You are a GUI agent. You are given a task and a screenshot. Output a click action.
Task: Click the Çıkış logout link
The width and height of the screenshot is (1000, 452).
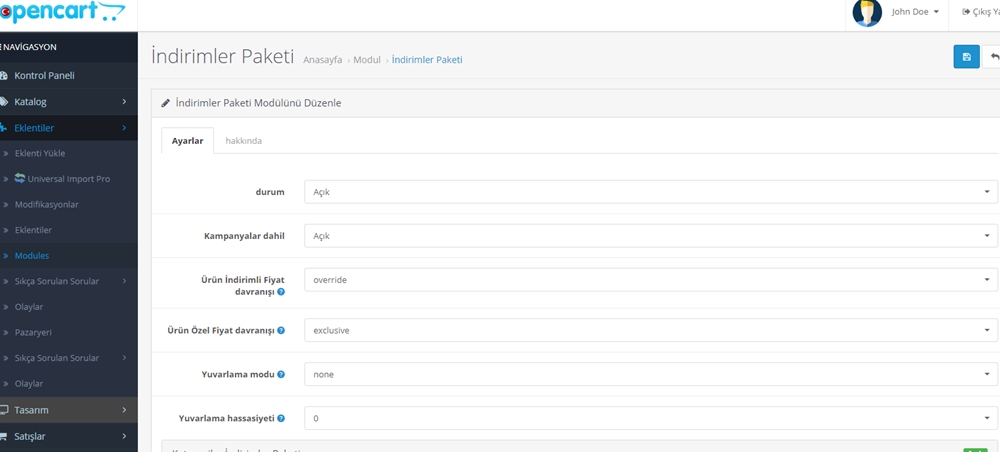point(981,12)
